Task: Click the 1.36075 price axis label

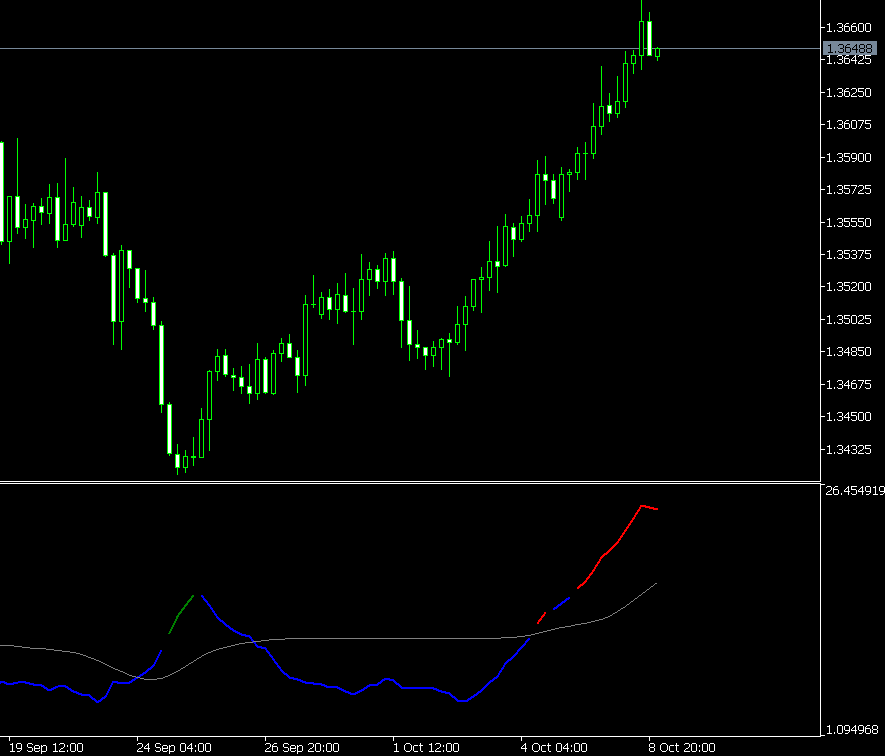Action: coord(848,125)
